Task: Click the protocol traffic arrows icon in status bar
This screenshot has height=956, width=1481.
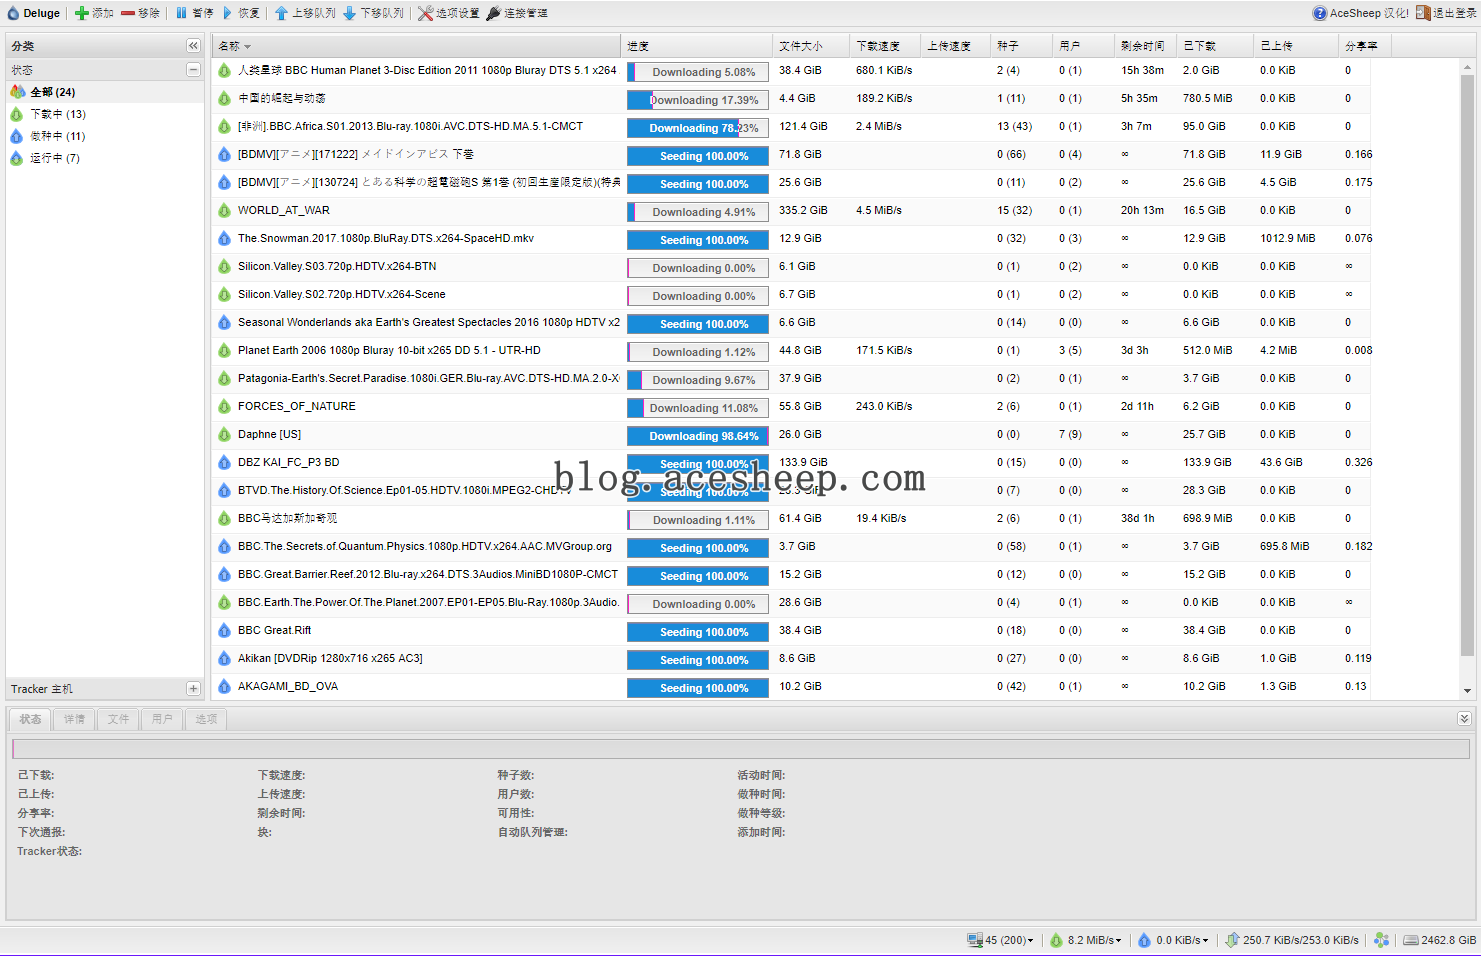Action: point(1232,940)
